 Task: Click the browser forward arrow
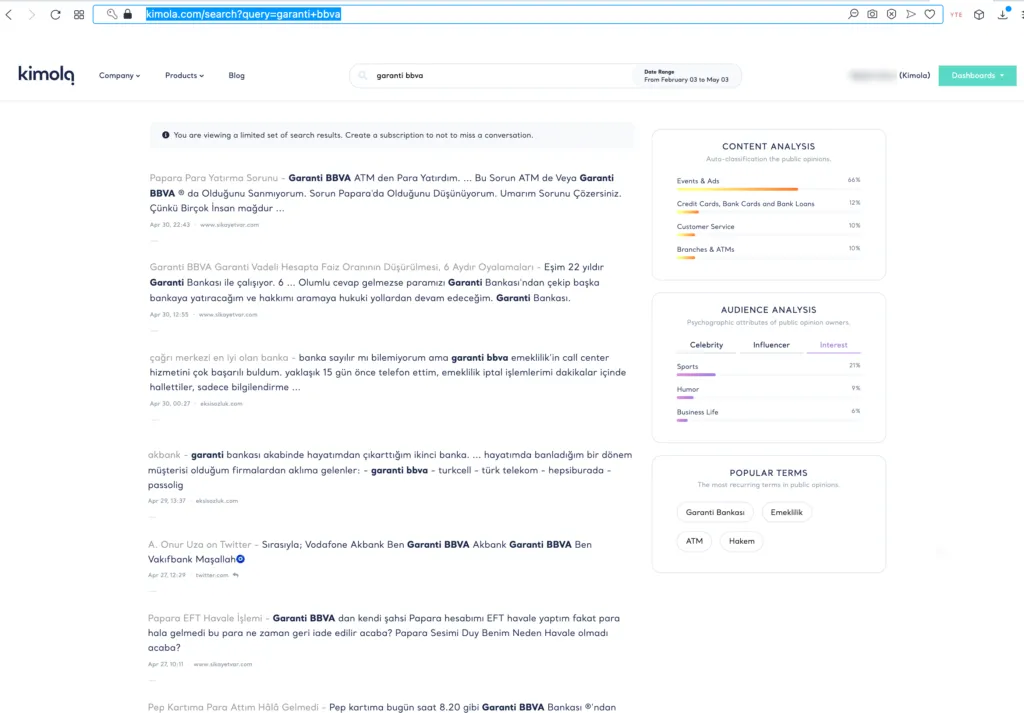tap(31, 14)
